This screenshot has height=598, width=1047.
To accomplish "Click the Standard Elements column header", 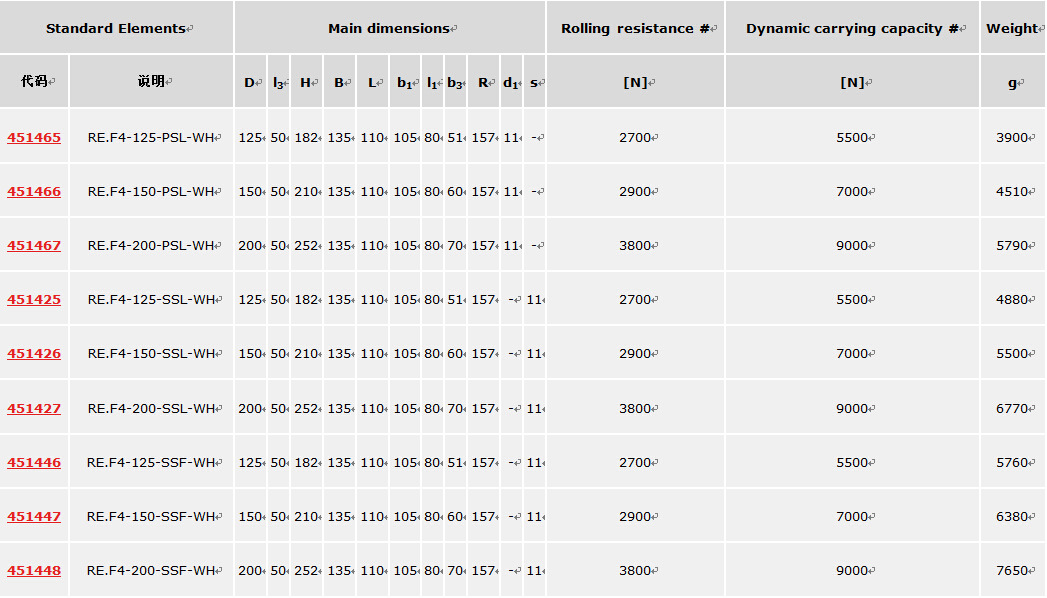I will [116, 28].
